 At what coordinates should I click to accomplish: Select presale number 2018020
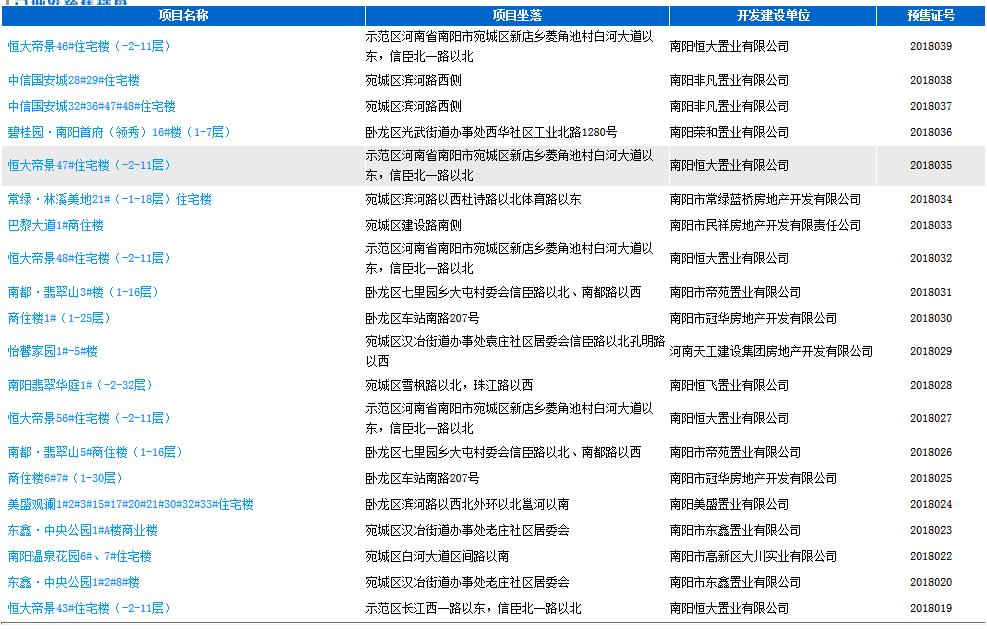pyautogui.click(x=931, y=582)
